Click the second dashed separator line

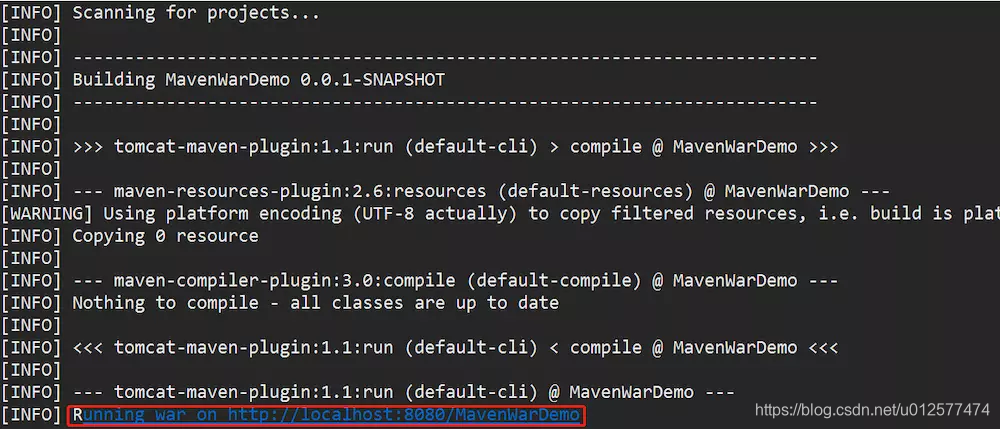click(x=445, y=102)
